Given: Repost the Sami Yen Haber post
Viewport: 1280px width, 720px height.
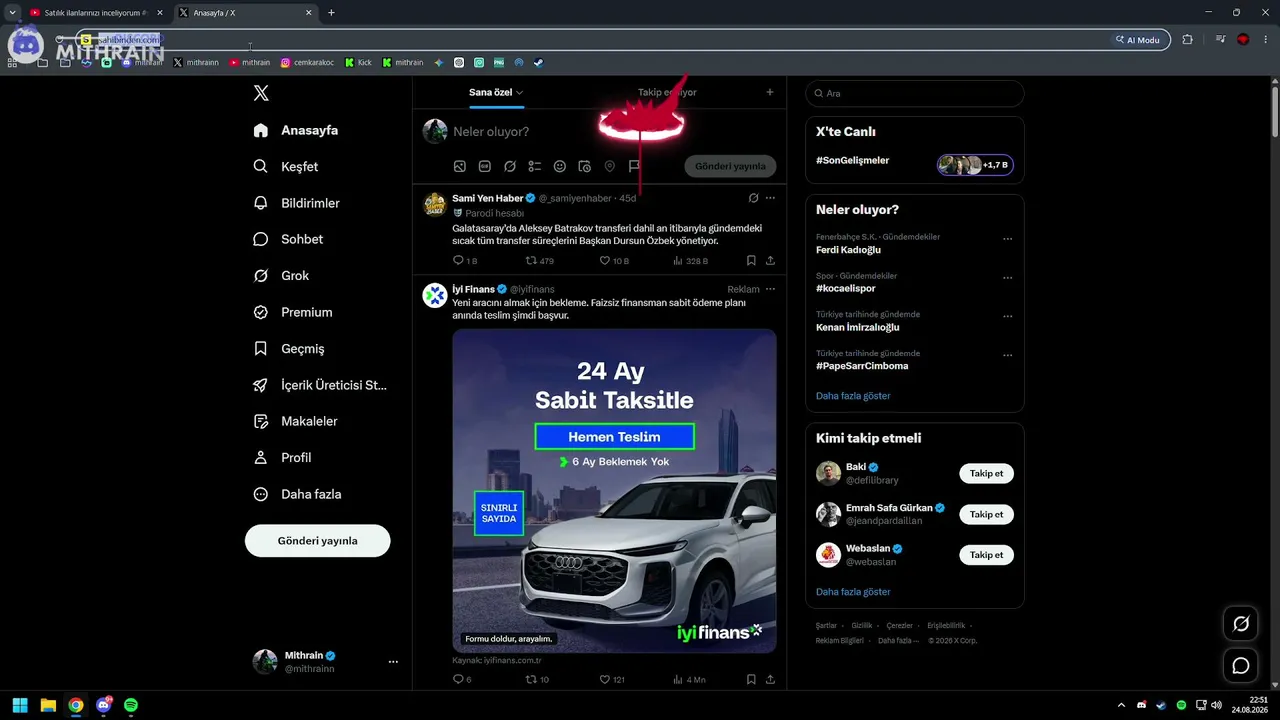Looking at the screenshot, I should point(531,260).
